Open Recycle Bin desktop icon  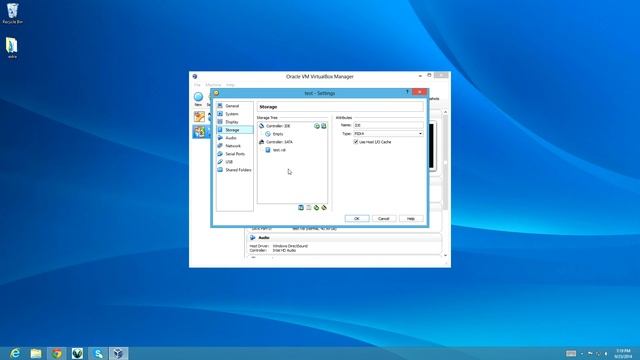[x=13, y=13]
